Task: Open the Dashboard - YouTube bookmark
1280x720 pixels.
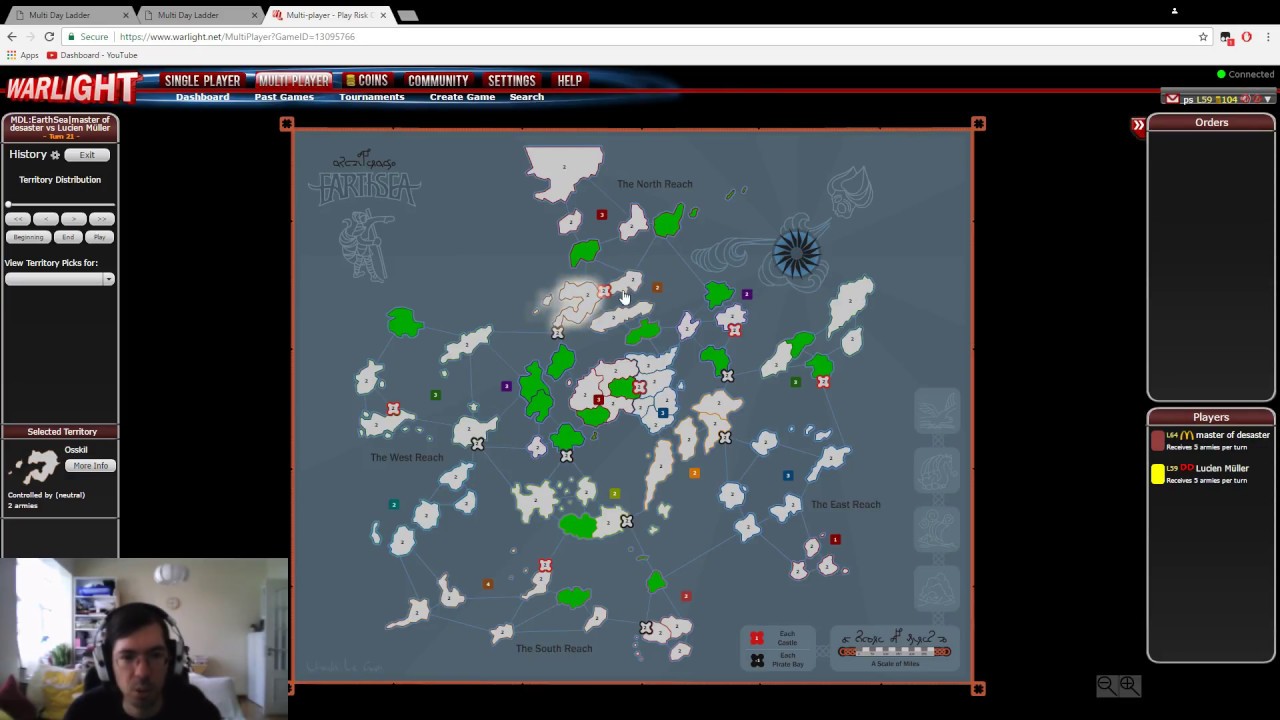Action: 92,55
